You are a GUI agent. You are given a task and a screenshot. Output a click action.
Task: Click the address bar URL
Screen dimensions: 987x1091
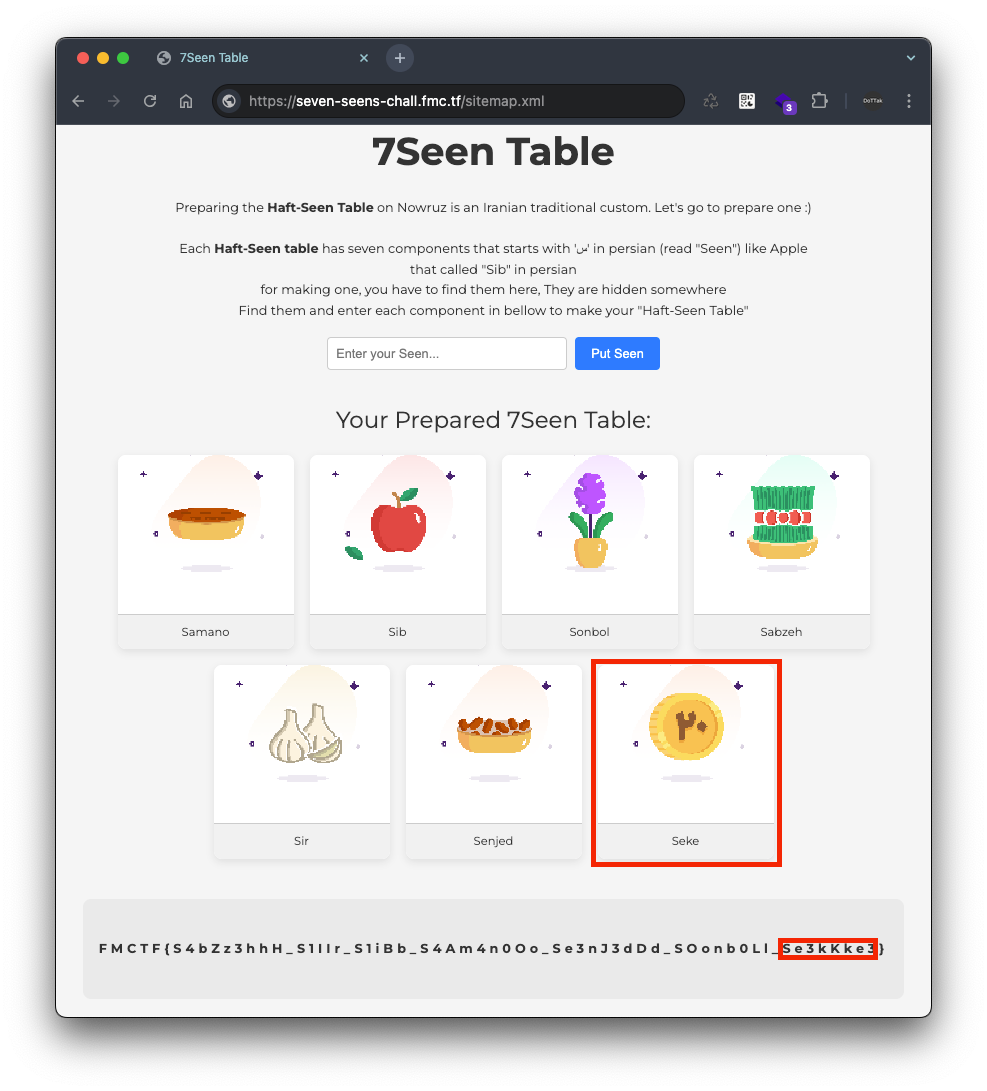pos(396,102)
